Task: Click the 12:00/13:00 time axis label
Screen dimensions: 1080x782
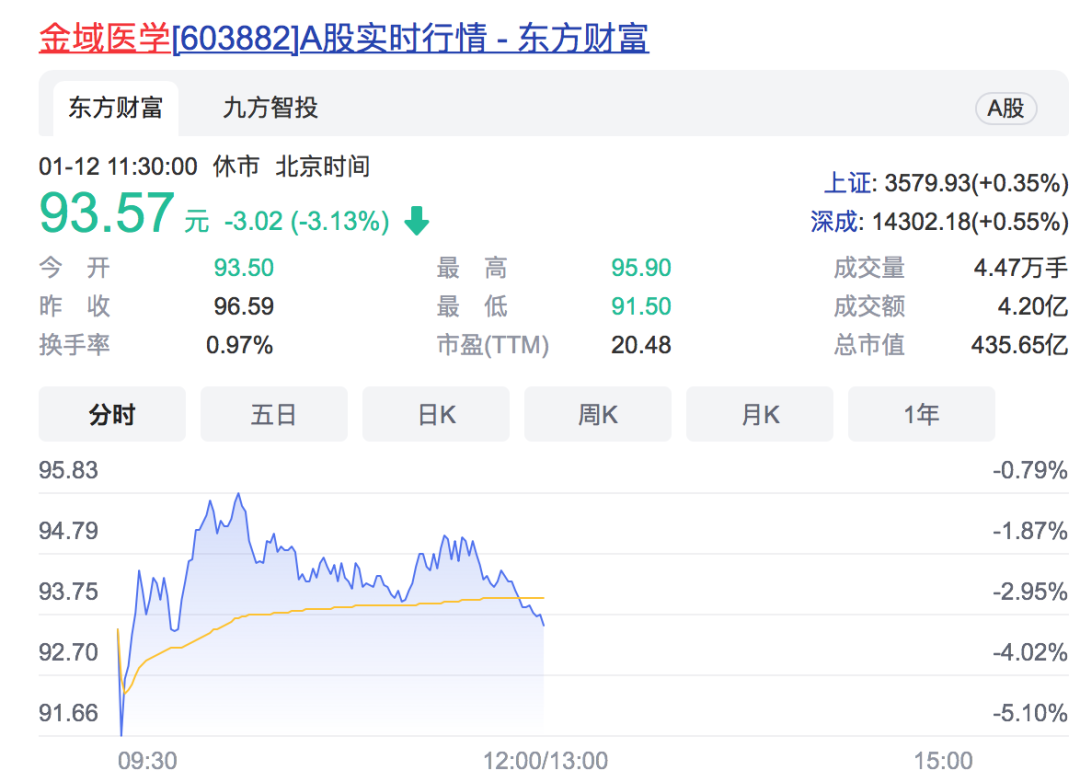Action: [x=545, y=761]
